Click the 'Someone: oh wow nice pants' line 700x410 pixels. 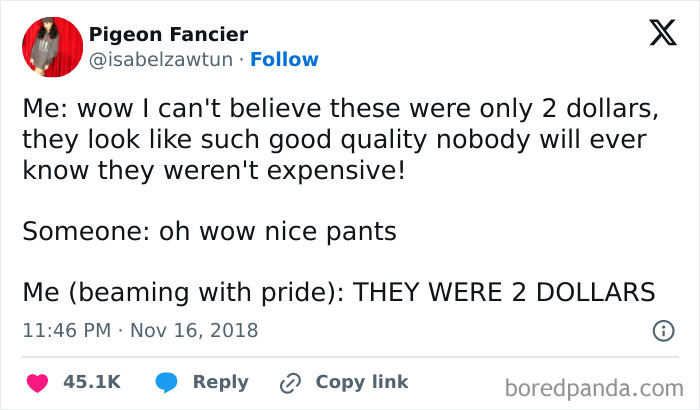tap(209, 231)
